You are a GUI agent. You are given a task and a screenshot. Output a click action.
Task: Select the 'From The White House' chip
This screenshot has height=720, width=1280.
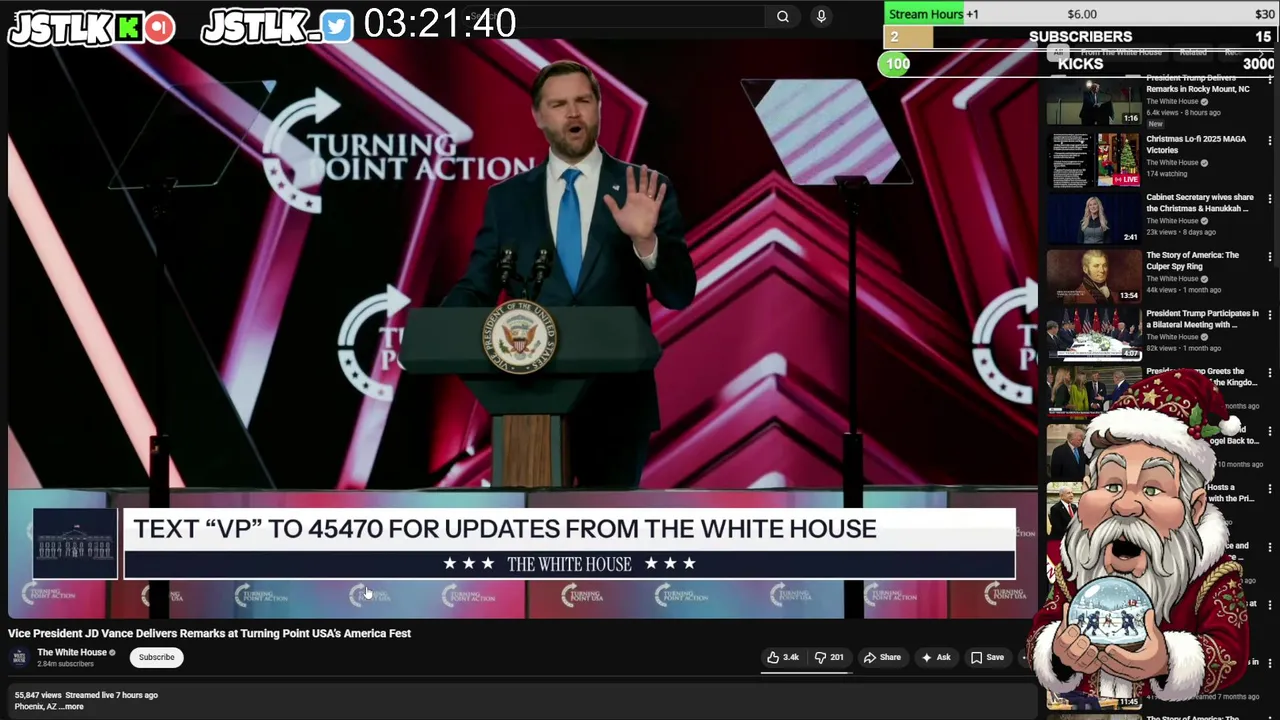tap(1120, 52)
